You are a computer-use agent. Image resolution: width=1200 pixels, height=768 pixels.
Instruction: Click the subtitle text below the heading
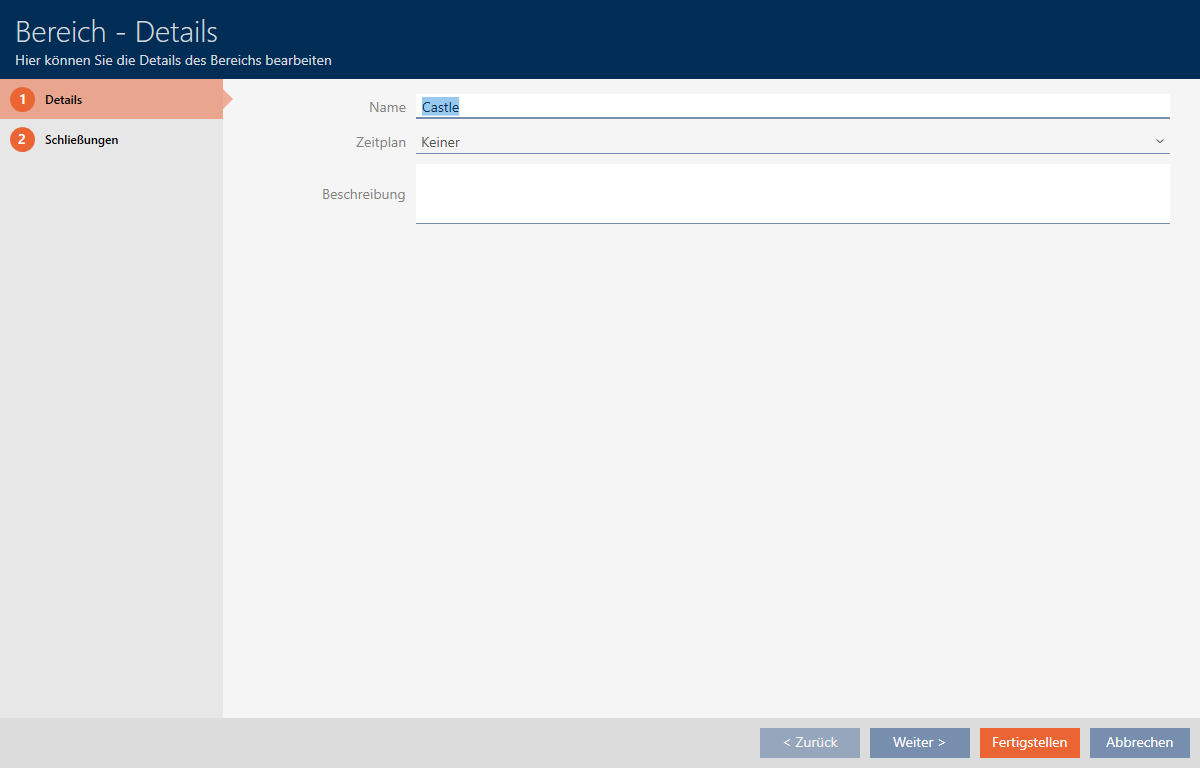[x=173, y=60]
